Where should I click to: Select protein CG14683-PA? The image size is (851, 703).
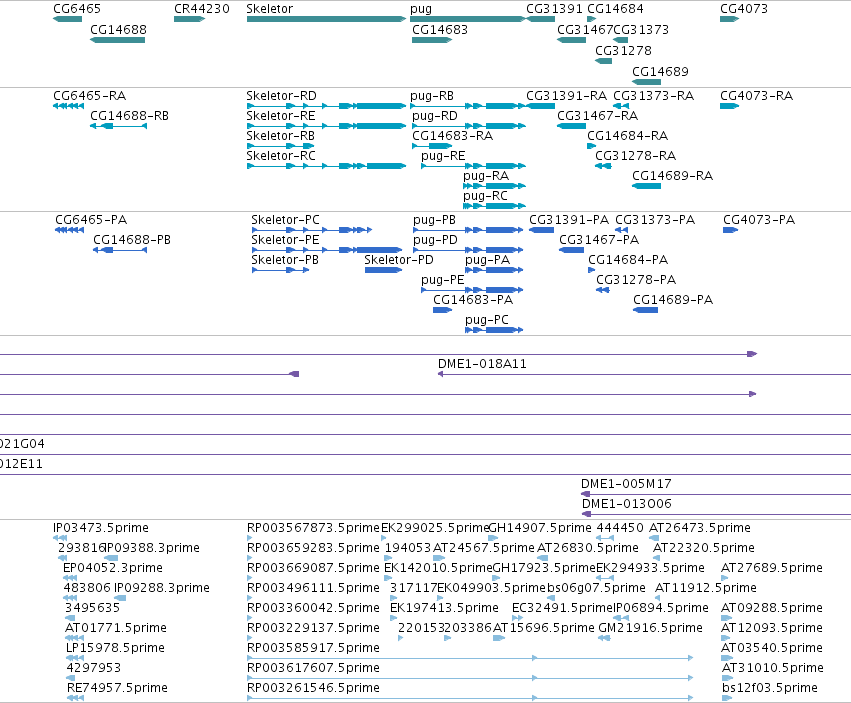pyautogui.click(x=442, y=311)
